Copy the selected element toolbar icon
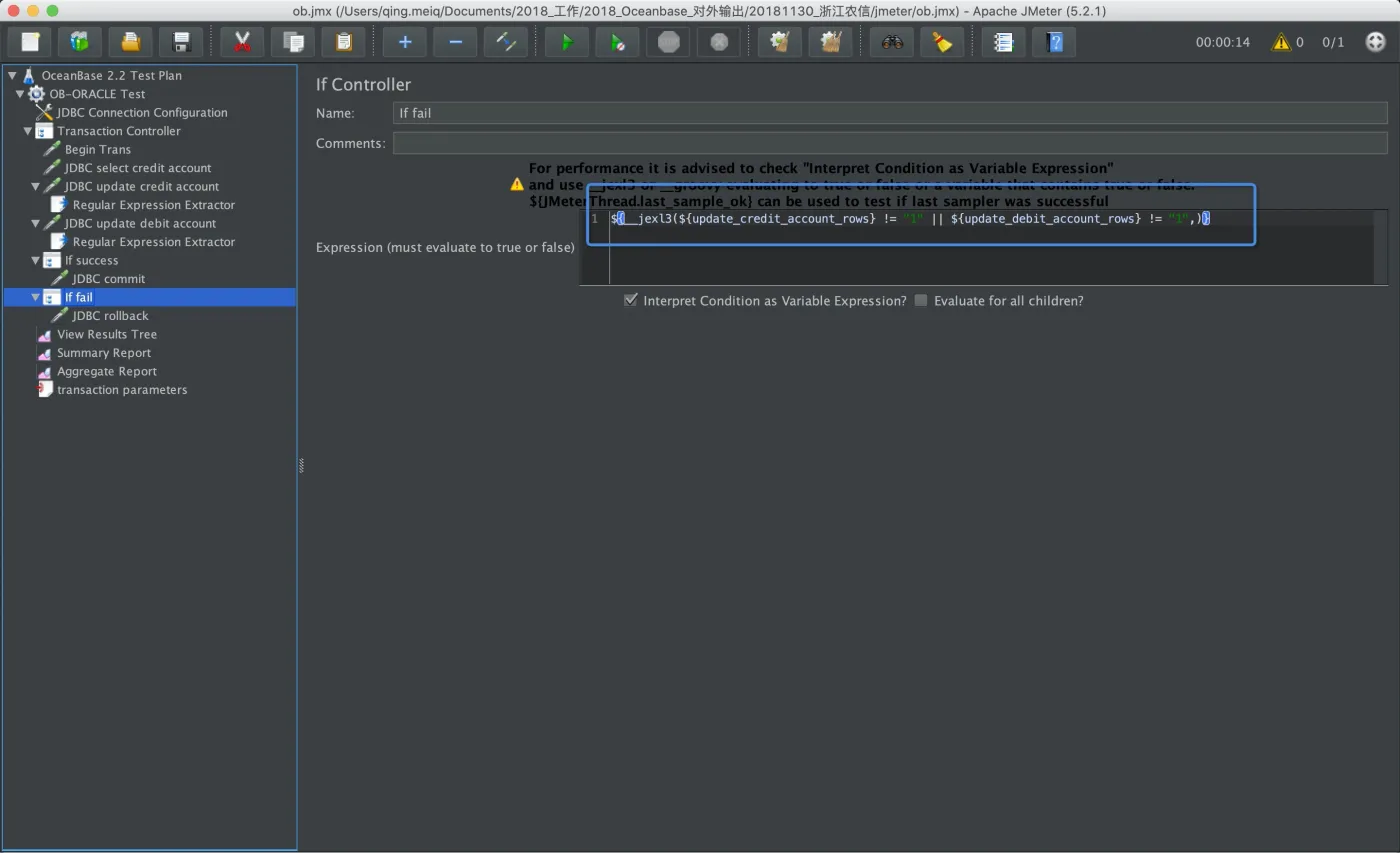The height and width of the screenshot is (853, 1400). (293, 42)
